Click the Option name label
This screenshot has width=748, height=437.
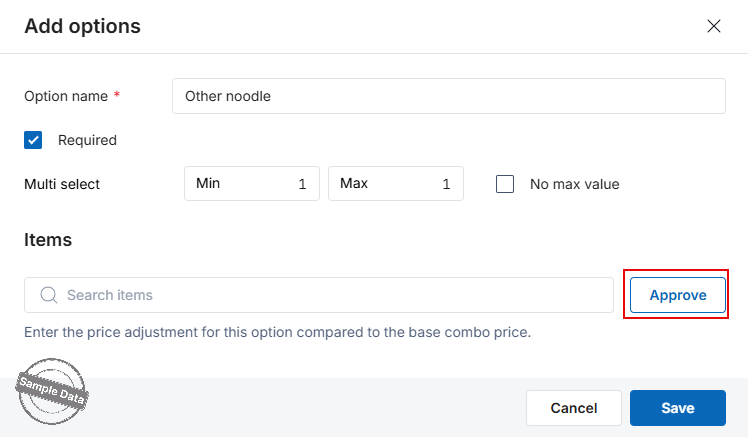(66, 96)
